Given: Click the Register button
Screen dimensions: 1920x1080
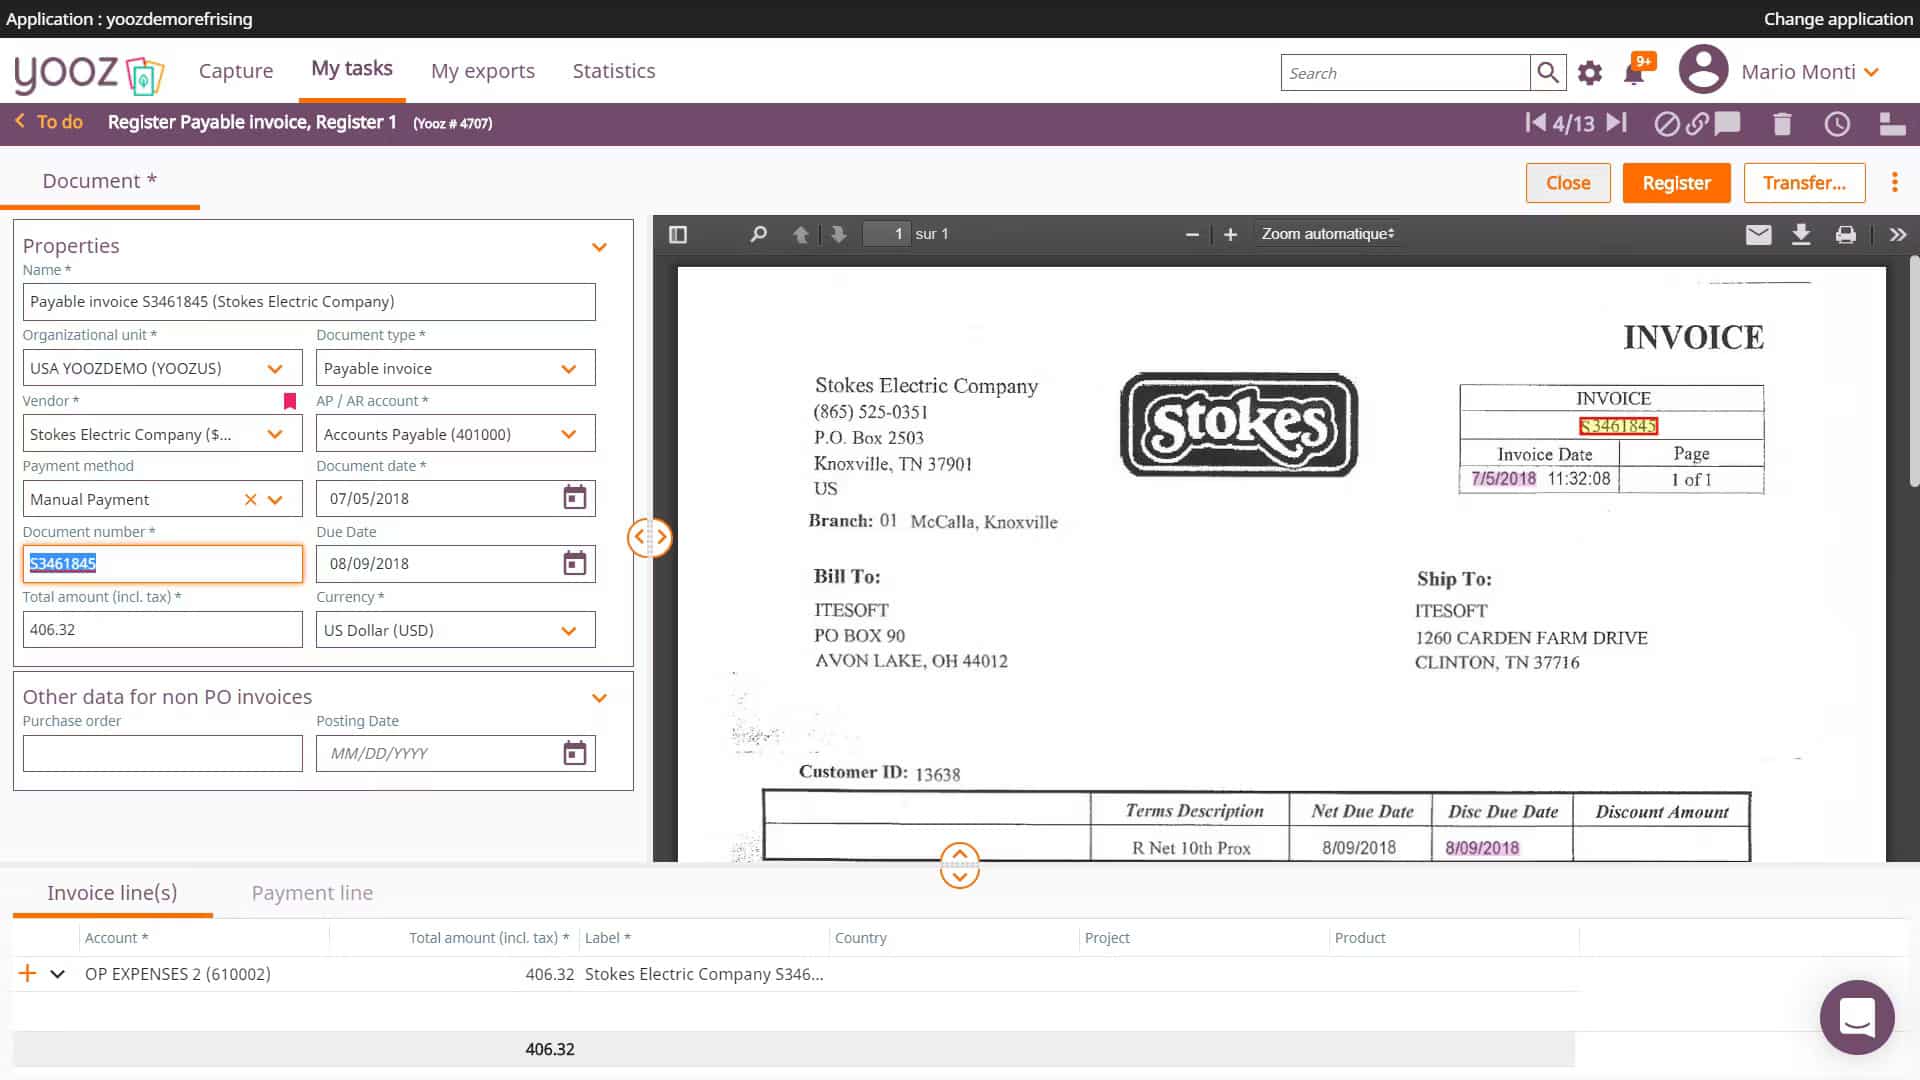Looking at the screenshot, I should [1676, 183].
